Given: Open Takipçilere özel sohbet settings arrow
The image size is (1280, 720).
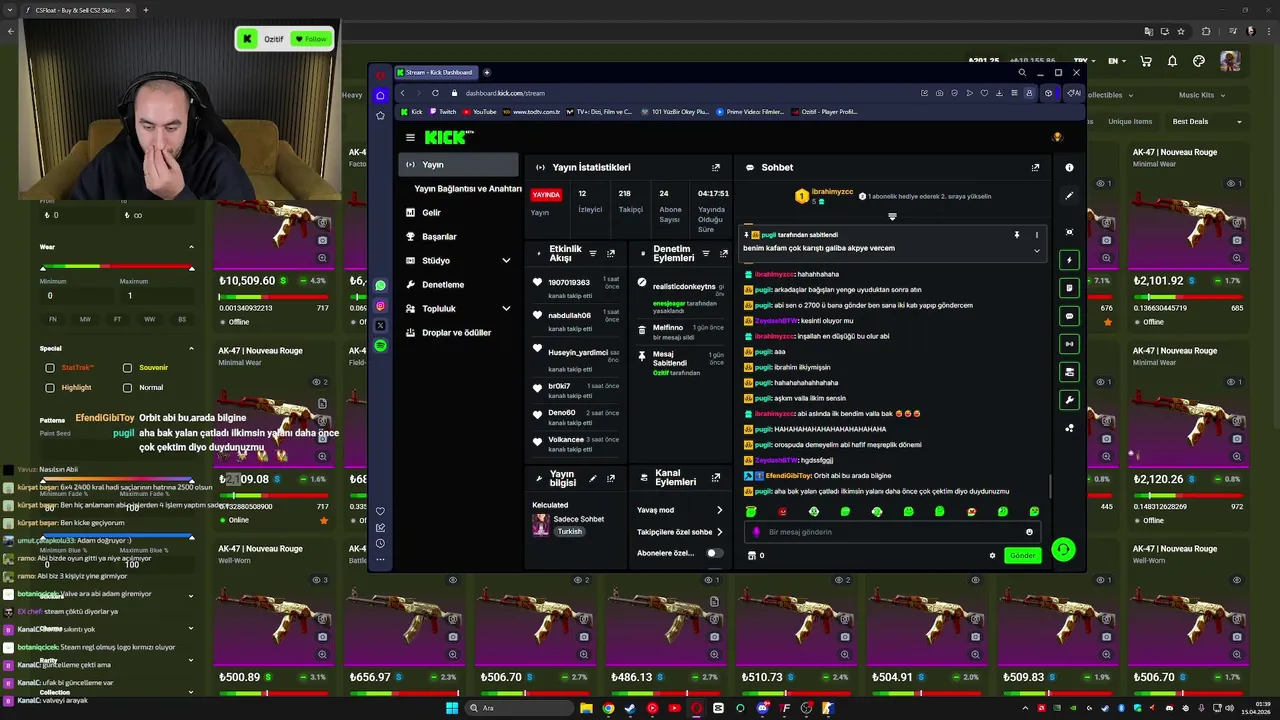Looking at the screenshot, I should (719, 532).
